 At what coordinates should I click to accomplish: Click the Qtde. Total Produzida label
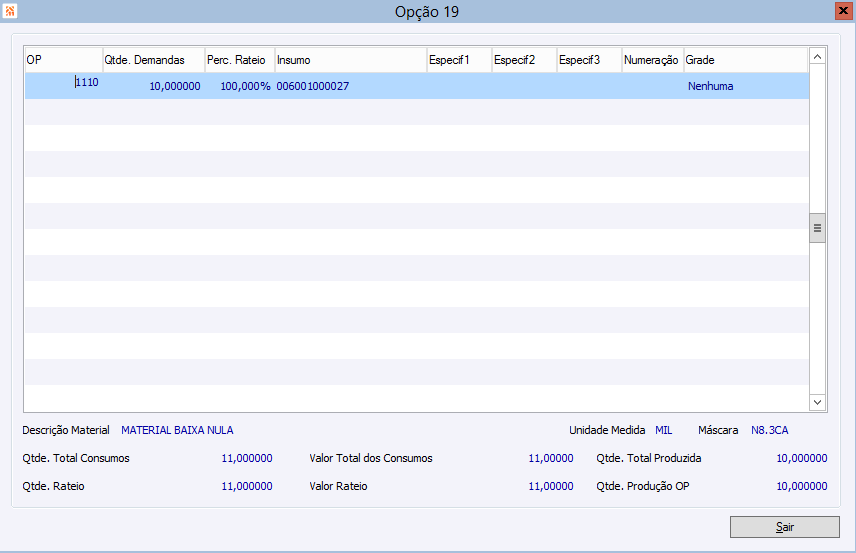tap(649, 458)
